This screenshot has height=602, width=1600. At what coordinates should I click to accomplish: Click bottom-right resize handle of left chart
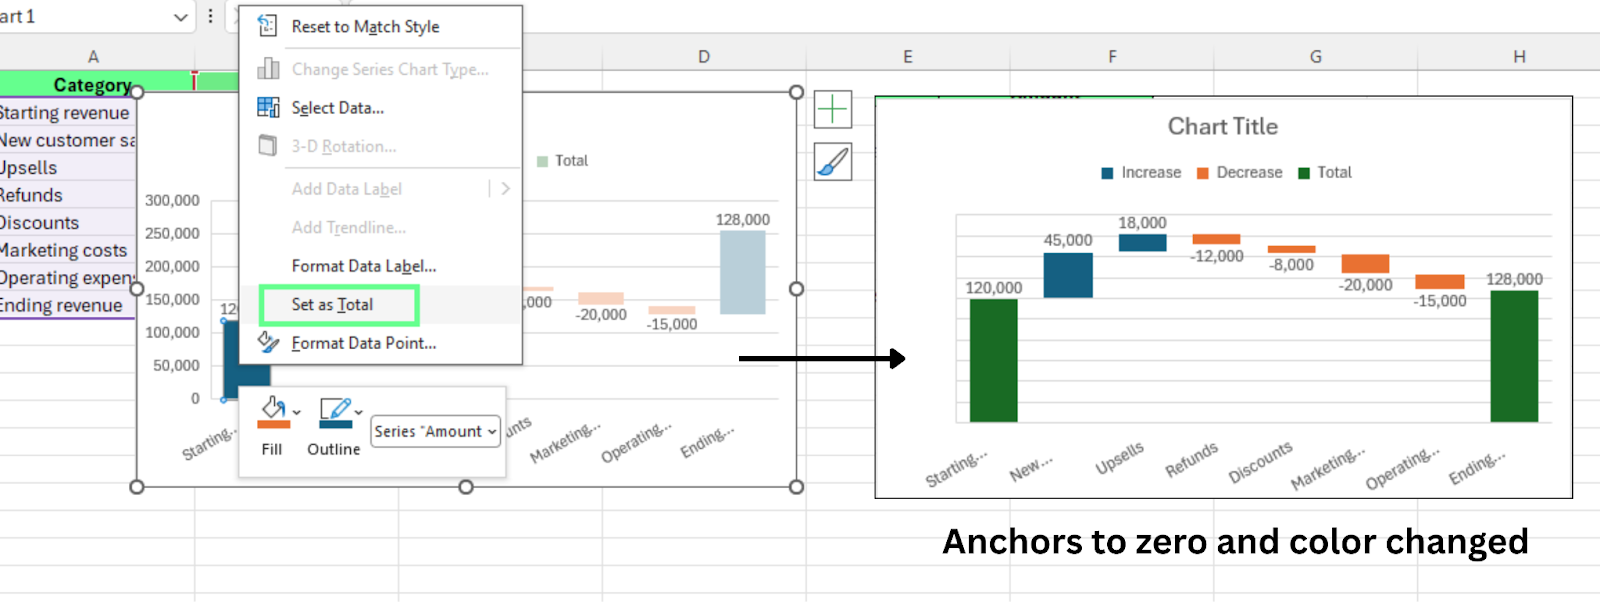click(x=796, y=487)
